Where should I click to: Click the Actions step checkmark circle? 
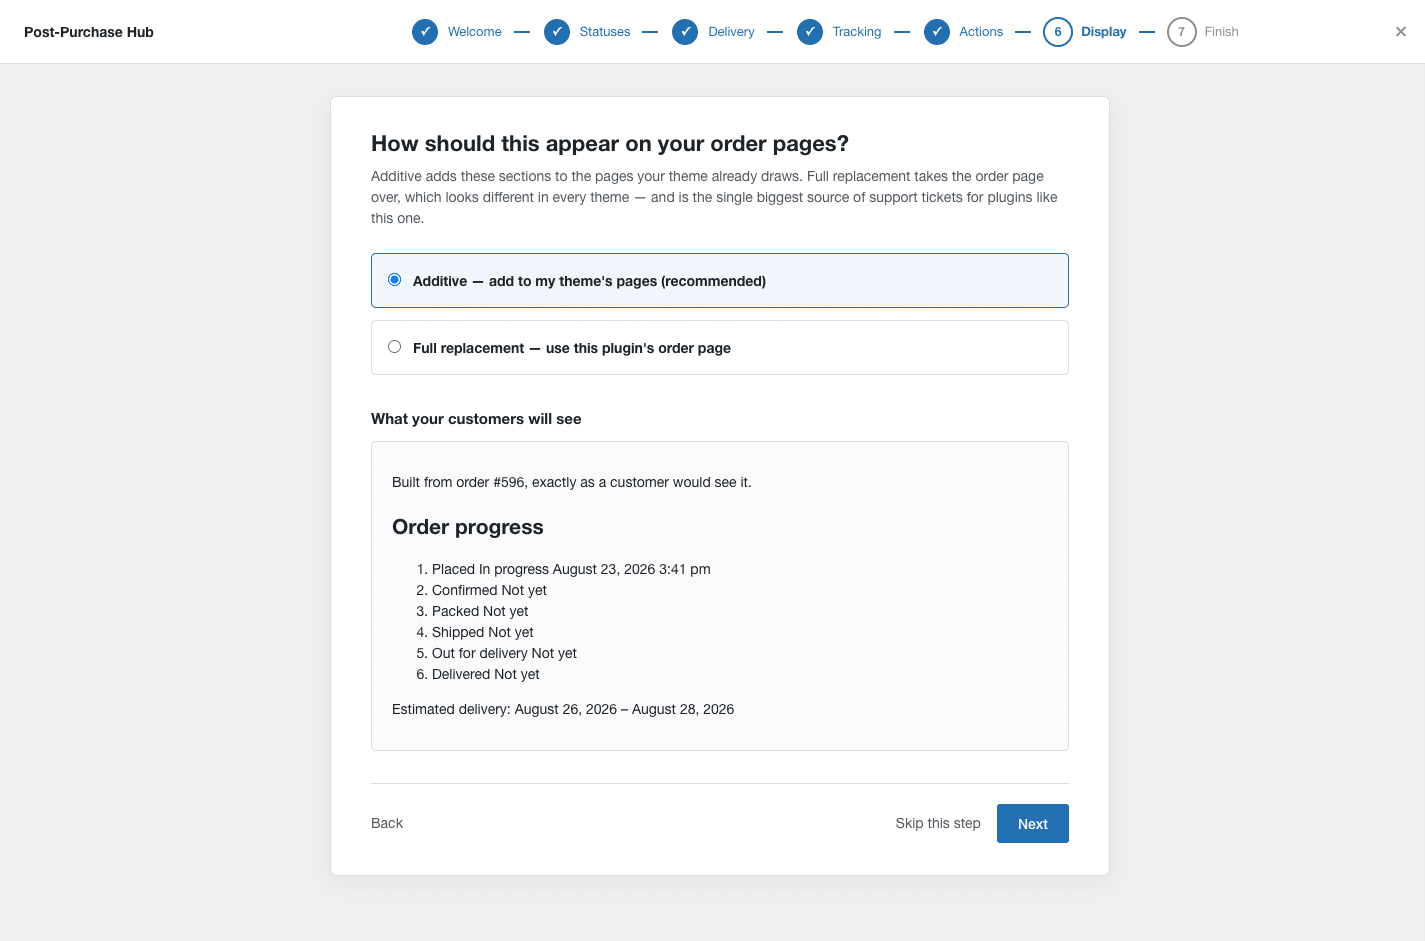[937, 32]
